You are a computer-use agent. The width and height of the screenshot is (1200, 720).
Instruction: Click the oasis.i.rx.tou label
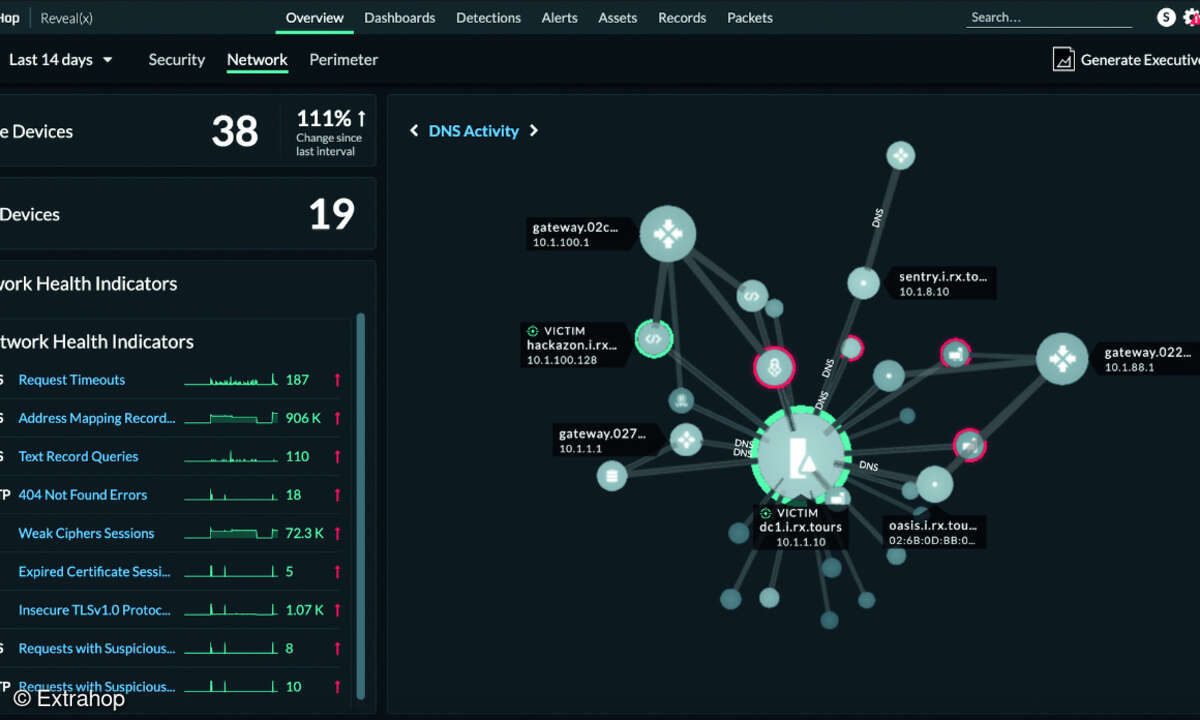point(935,532)
